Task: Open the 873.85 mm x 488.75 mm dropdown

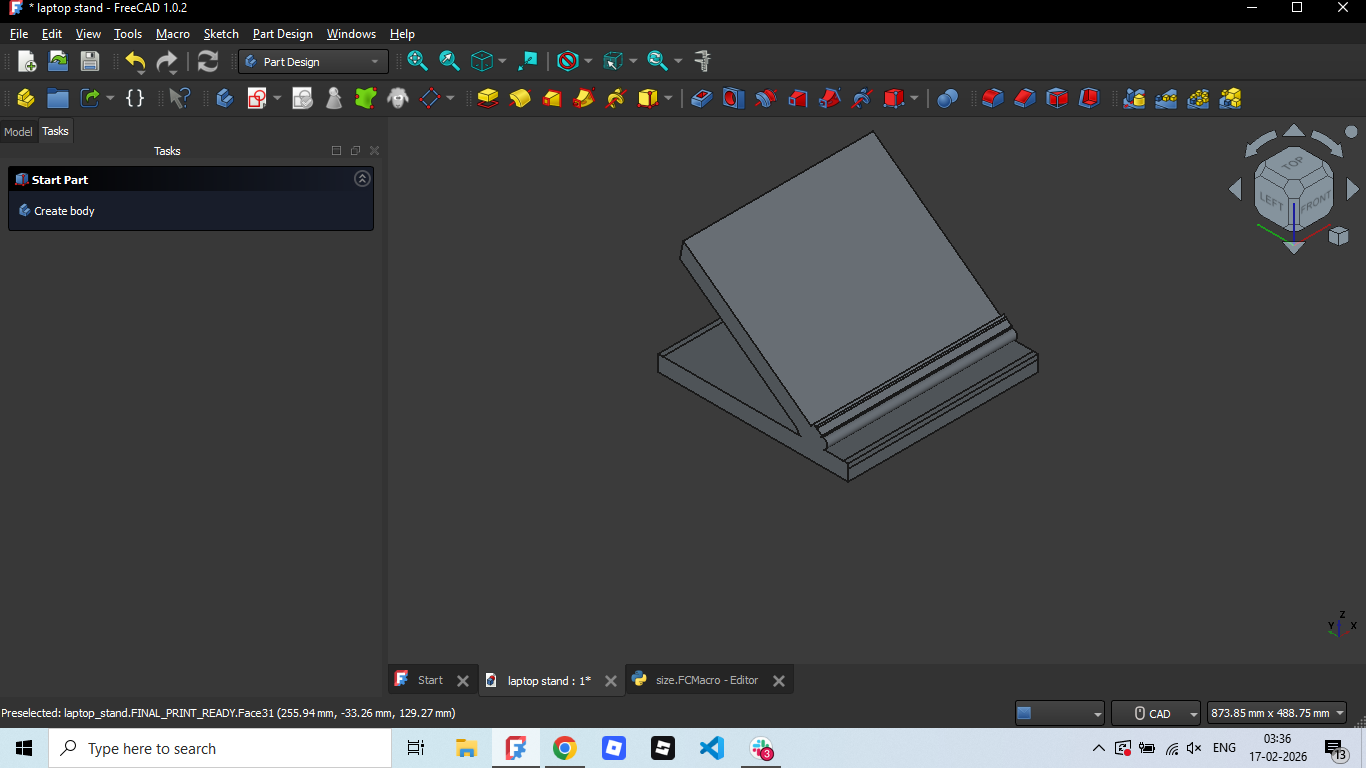Action: pos(1277,713)
